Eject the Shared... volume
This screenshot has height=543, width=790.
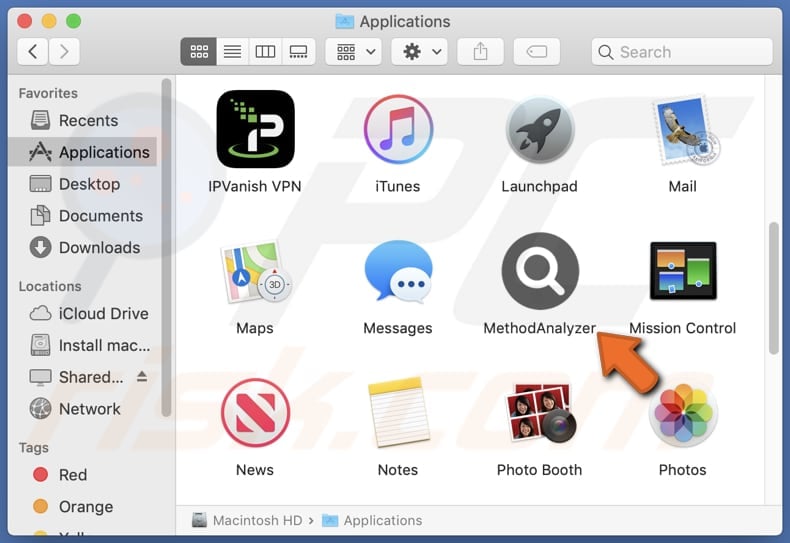tap(142, 376)
